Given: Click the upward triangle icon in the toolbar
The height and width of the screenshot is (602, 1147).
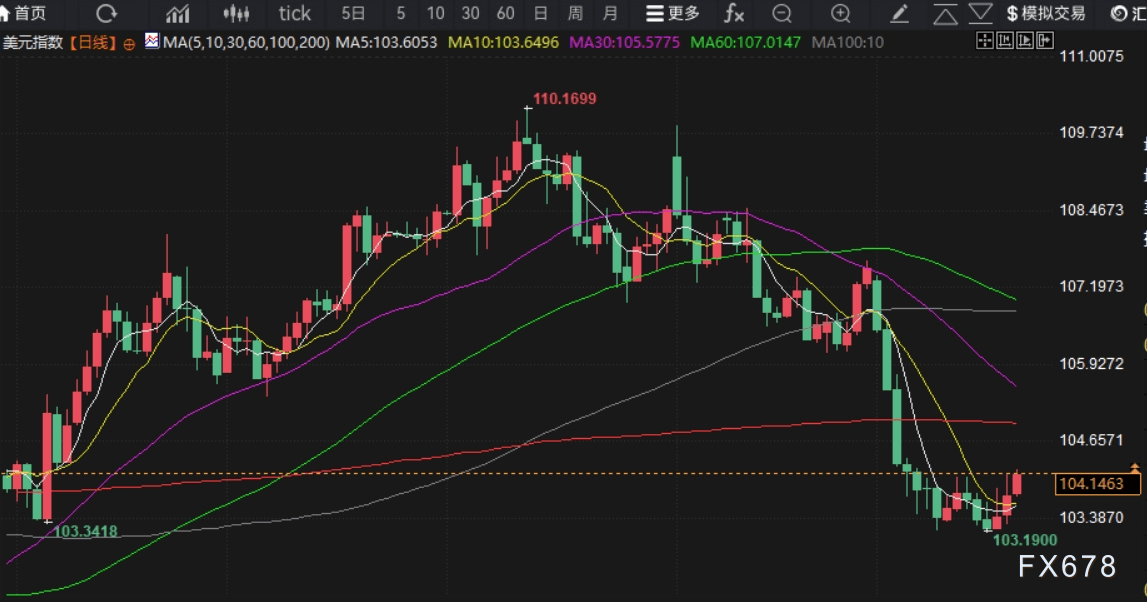Looking at the screenshot, I should click(945, 14).
